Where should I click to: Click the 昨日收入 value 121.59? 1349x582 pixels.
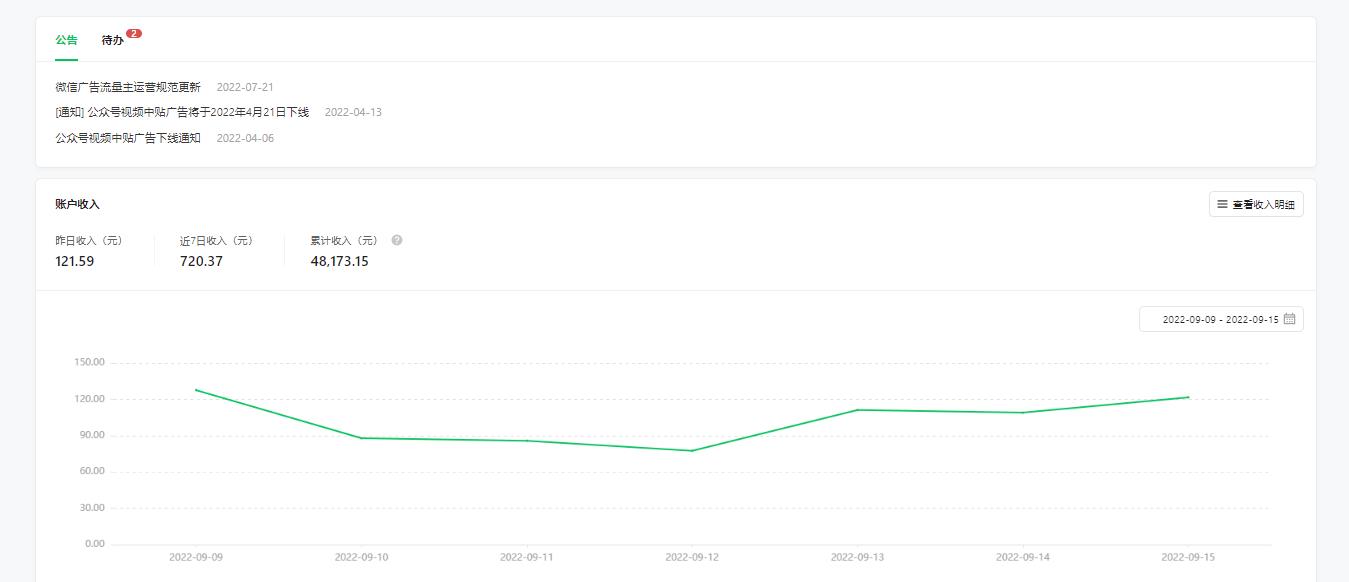(x=75, y=262)
